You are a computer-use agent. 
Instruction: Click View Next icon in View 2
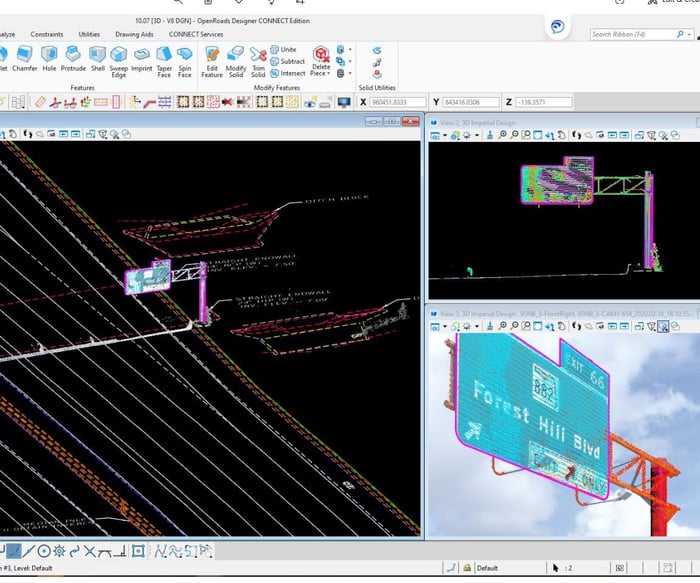pos(624,135)
